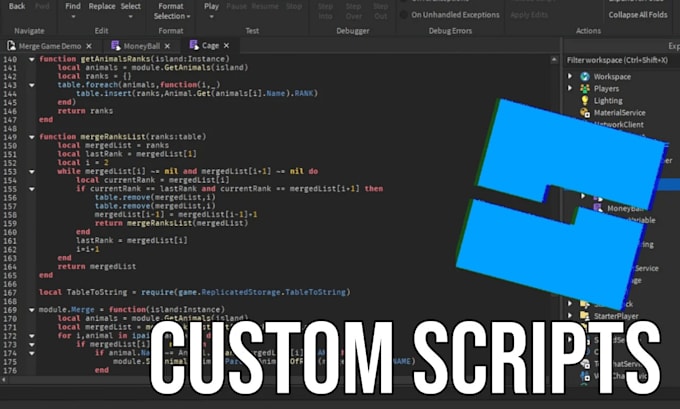Click the editor's vertical scrollbar up arrow
This screenshot has width=680, height=409.
554,59
